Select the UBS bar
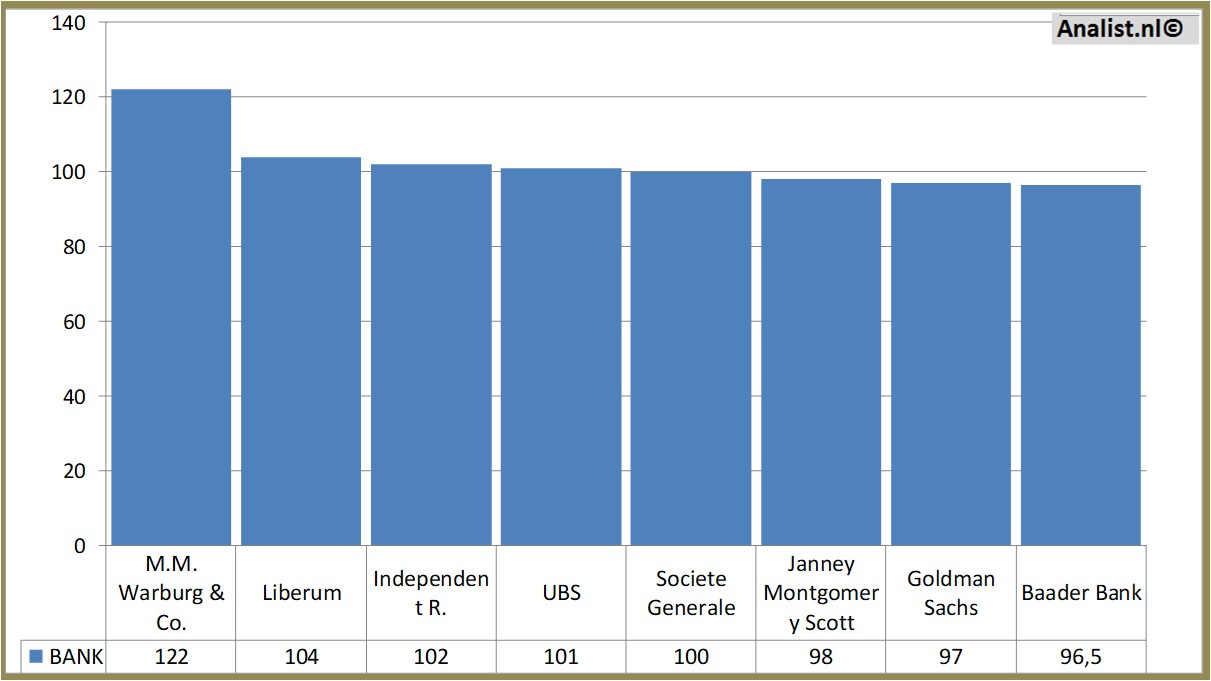This screenshot has height=681, width=1211. (561, 357)
